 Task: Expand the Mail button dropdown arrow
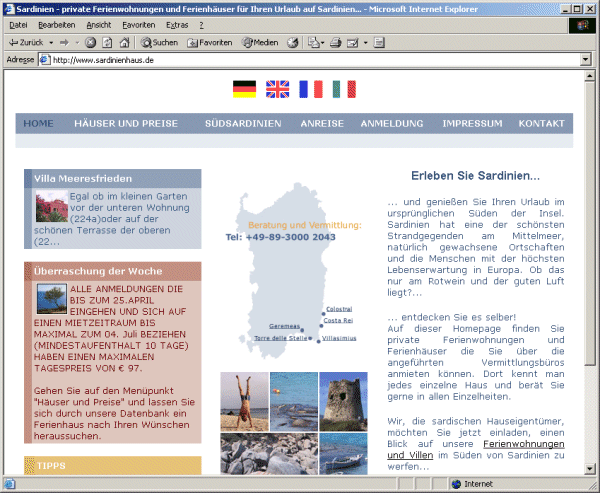[x=324, y=43]
